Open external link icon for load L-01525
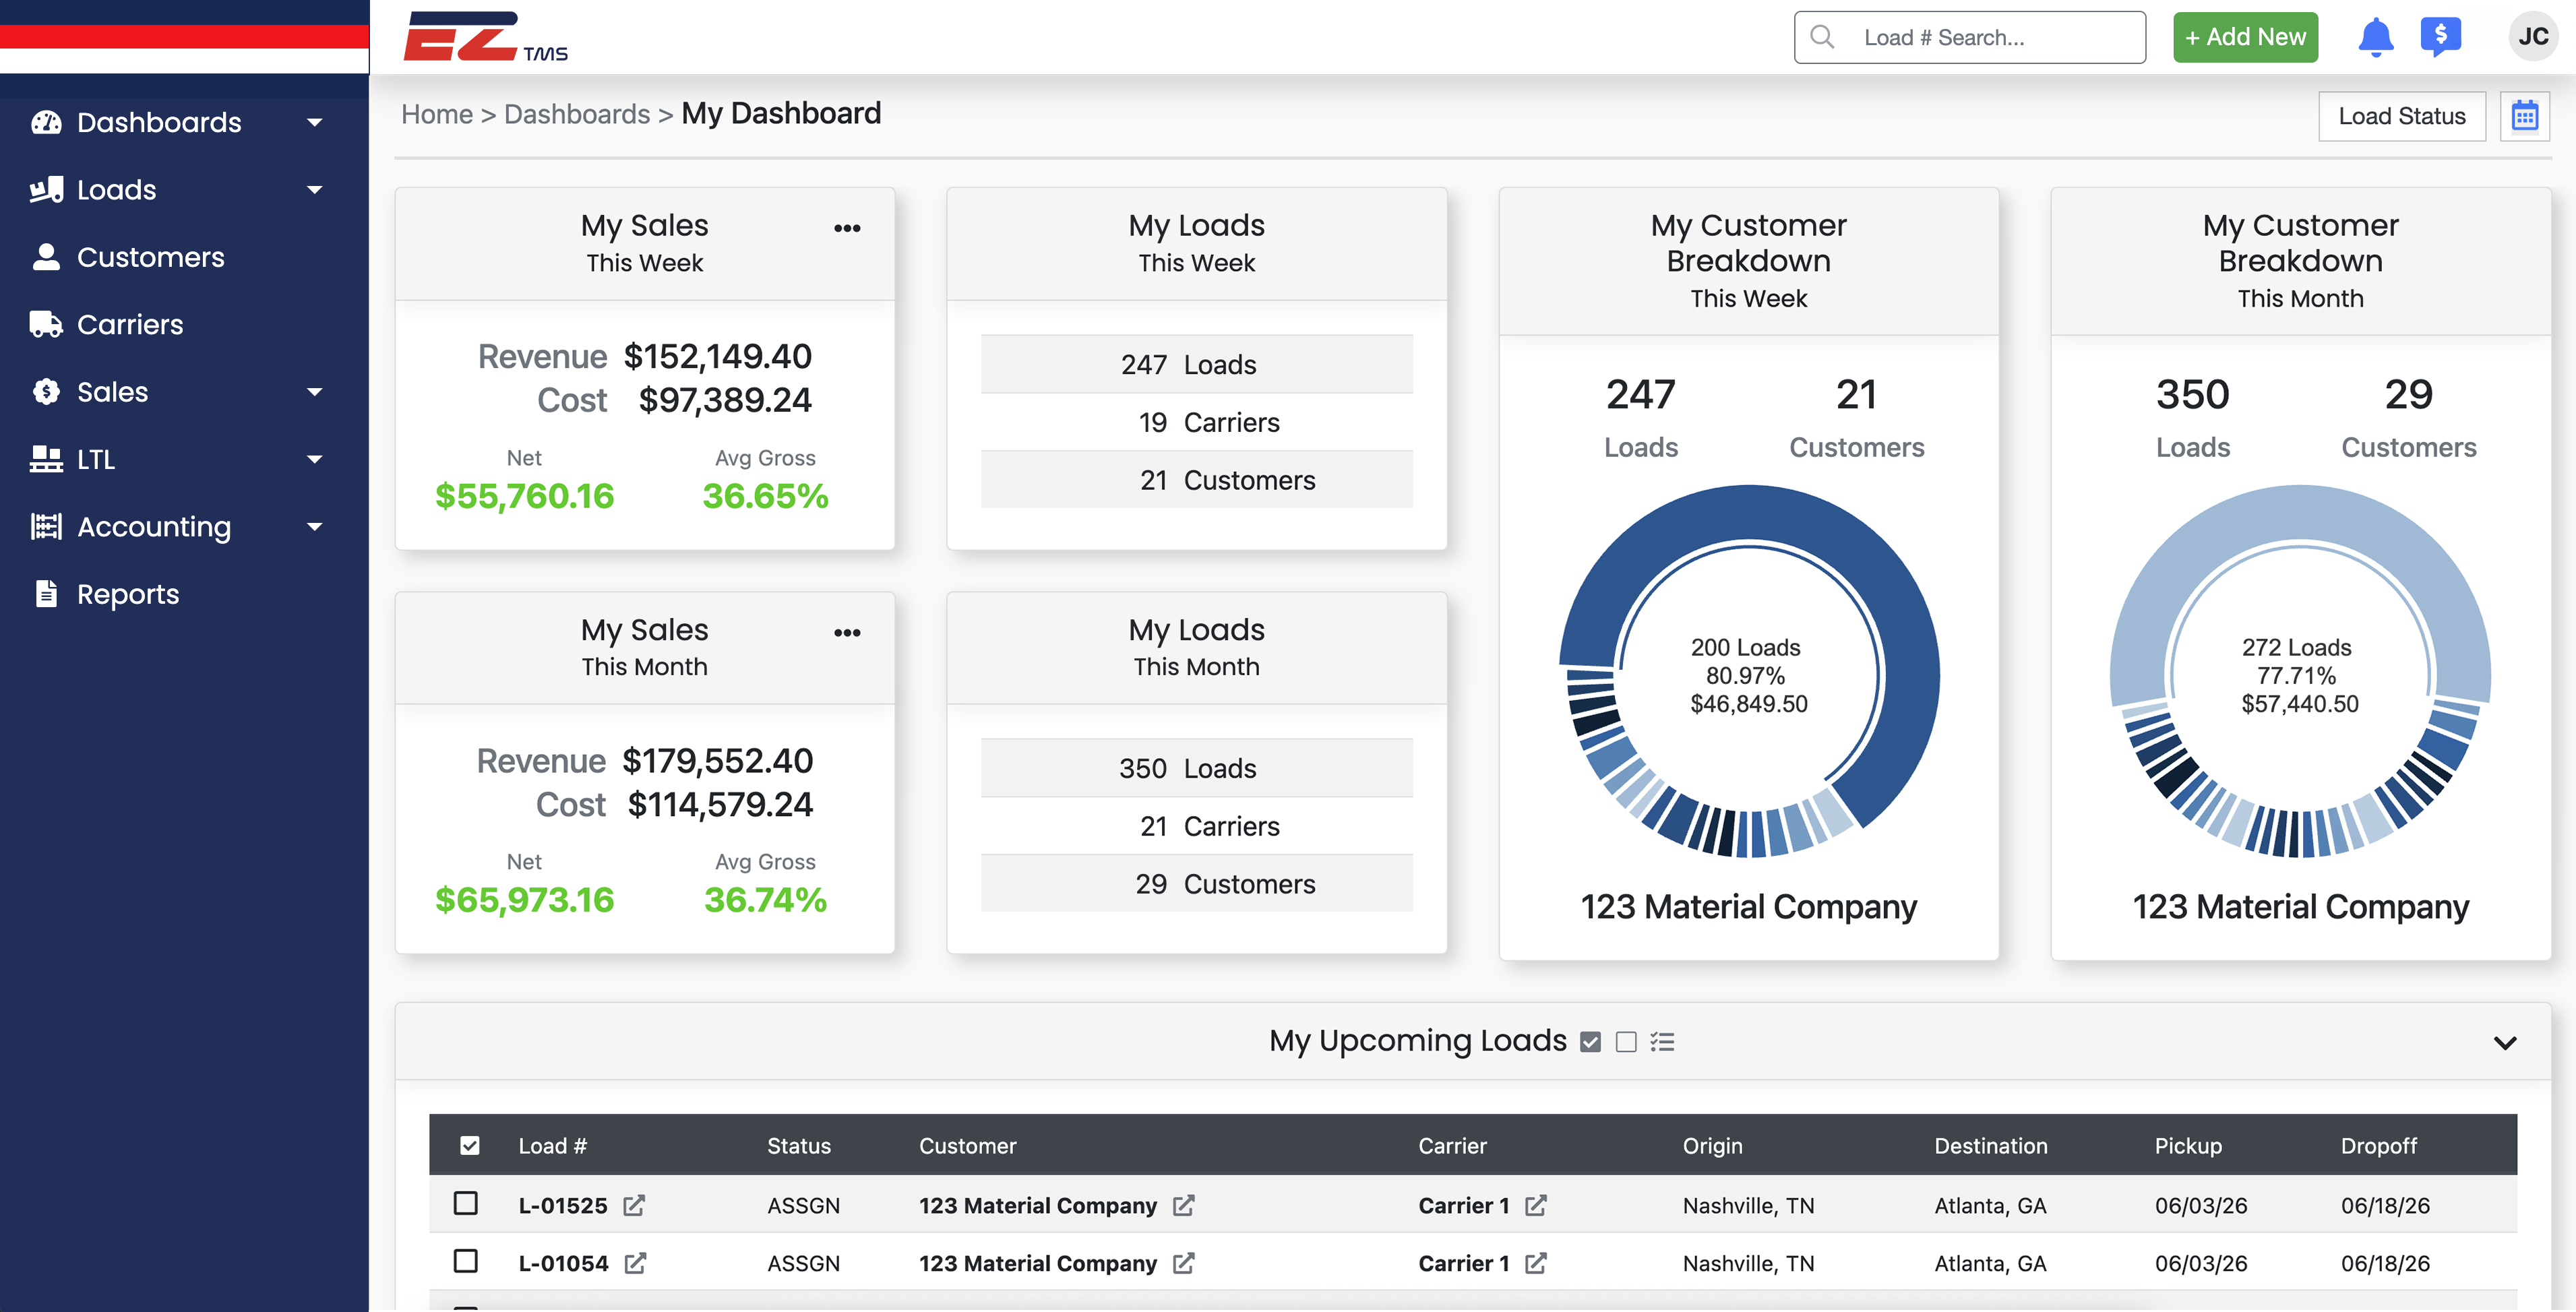 point(634,1205)
